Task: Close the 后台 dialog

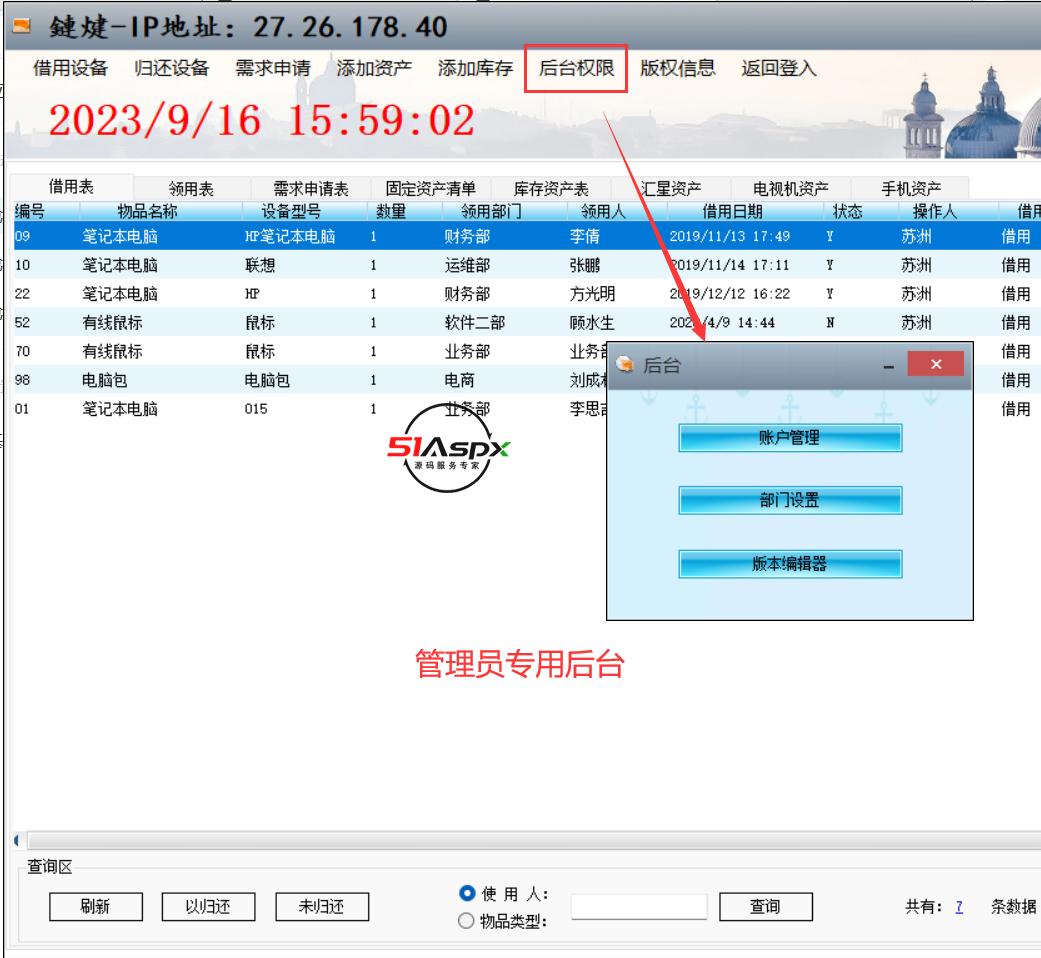Action: click(935, 364)
